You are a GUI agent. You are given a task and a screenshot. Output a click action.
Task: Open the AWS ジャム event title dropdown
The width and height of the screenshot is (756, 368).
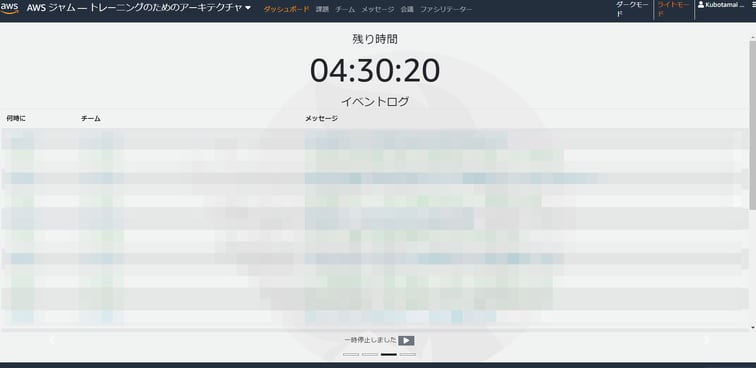139,8
